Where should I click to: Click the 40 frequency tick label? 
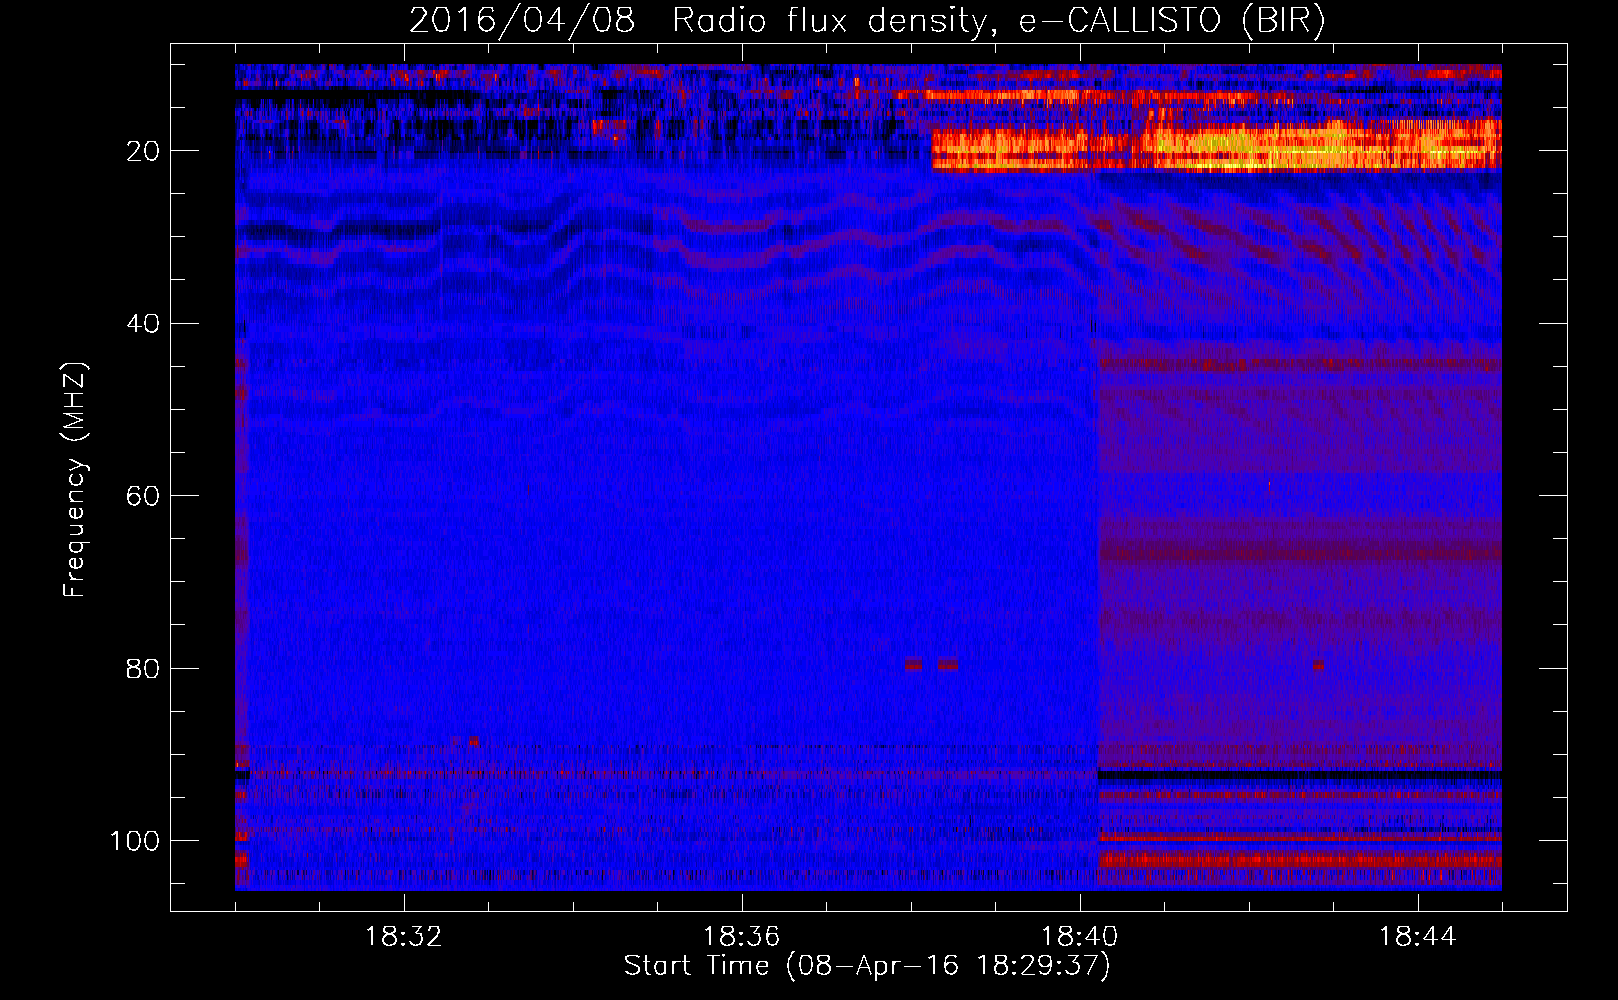(x=143, y=324)
